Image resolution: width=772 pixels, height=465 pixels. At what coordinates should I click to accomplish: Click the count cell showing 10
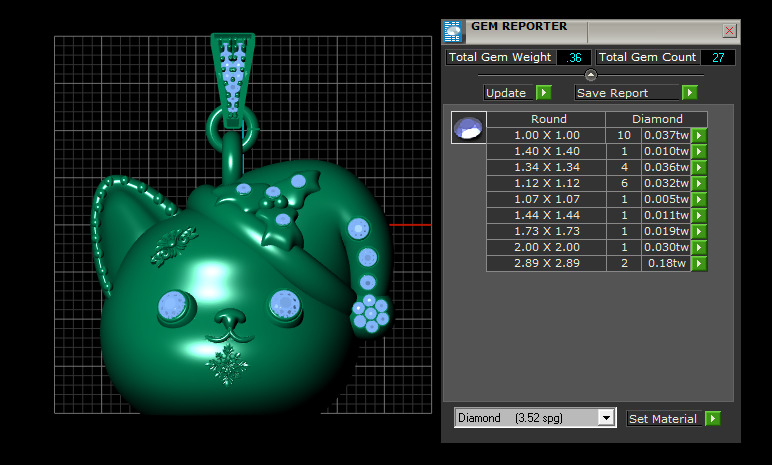[x=624, y=135]
